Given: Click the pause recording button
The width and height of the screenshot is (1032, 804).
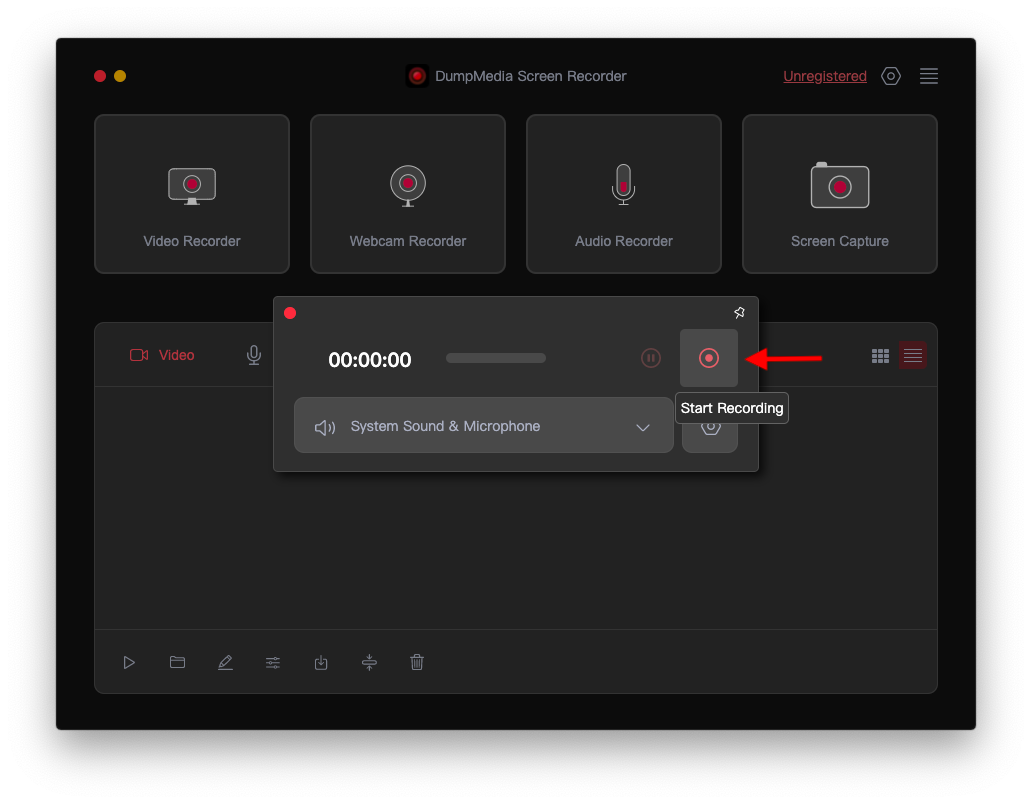Looking at the screenshot, I should tap(651, 358).
